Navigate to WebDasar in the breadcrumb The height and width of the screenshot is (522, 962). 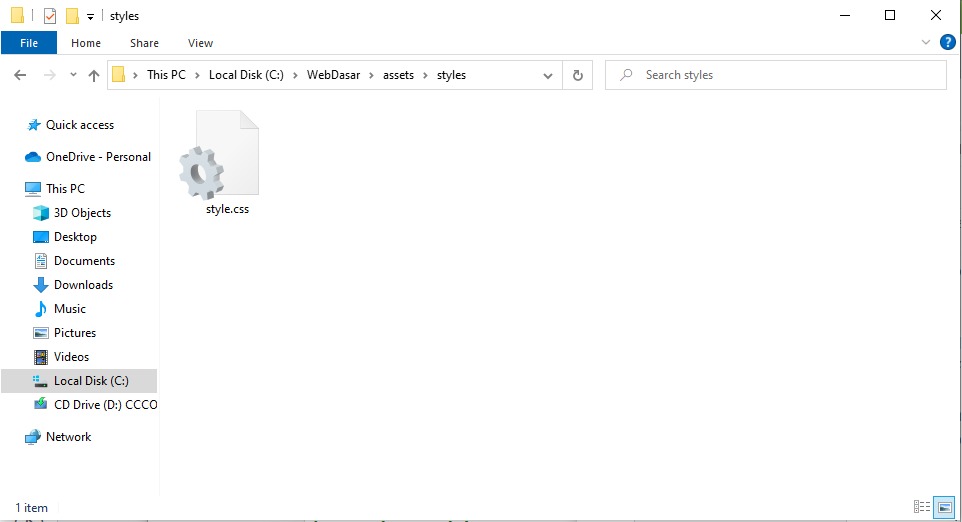coord(333,75)
